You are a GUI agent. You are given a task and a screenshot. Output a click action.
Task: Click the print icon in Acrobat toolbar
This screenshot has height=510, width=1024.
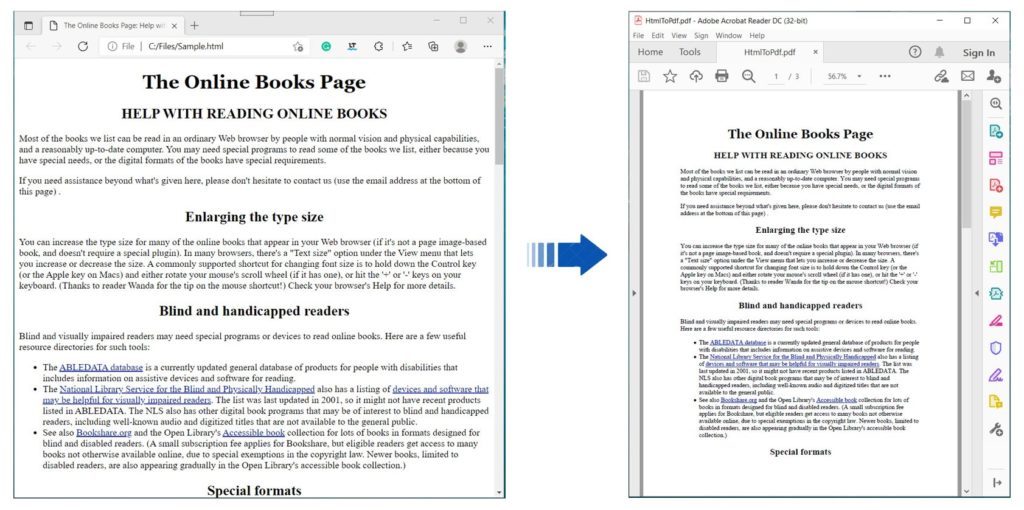(x=721, y=76)
